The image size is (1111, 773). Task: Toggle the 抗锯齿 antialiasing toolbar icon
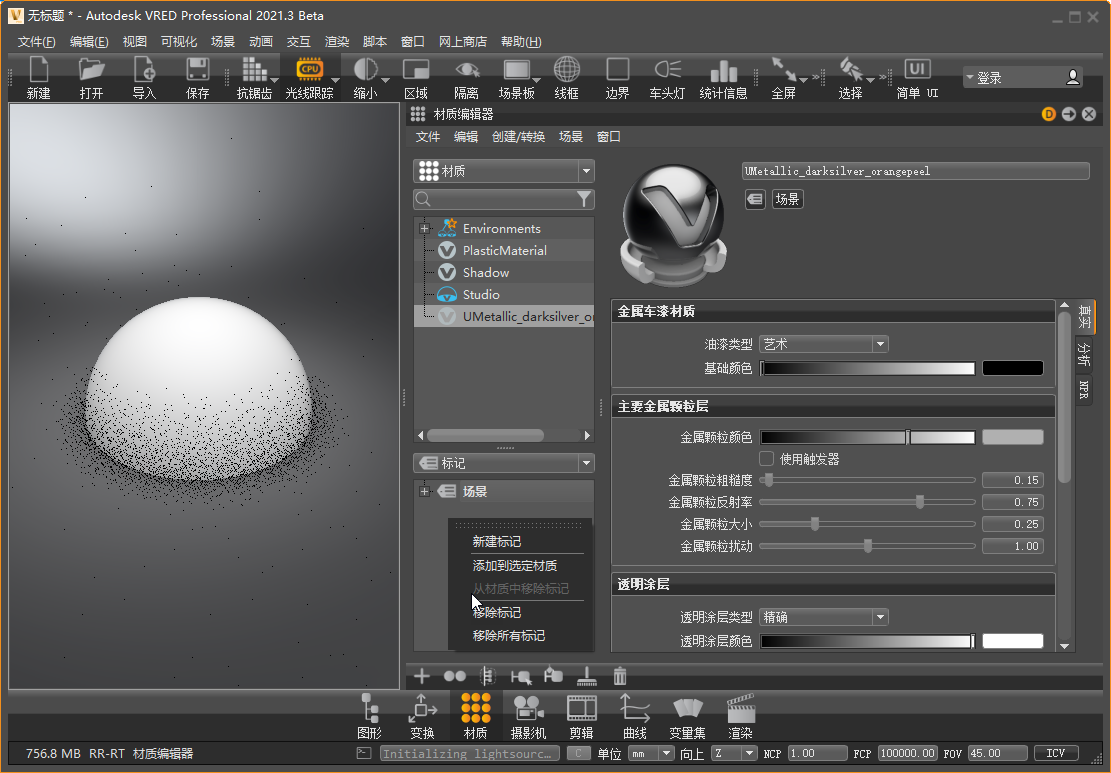point(254,78)
